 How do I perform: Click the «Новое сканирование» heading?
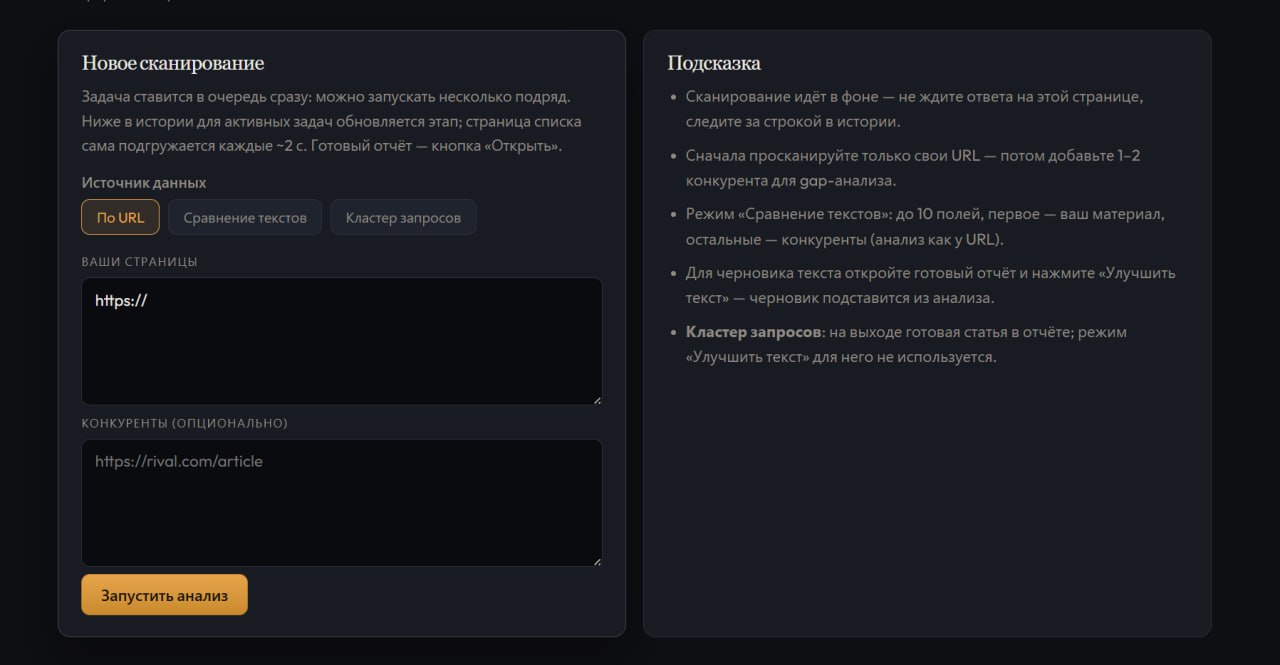point(173,63)
